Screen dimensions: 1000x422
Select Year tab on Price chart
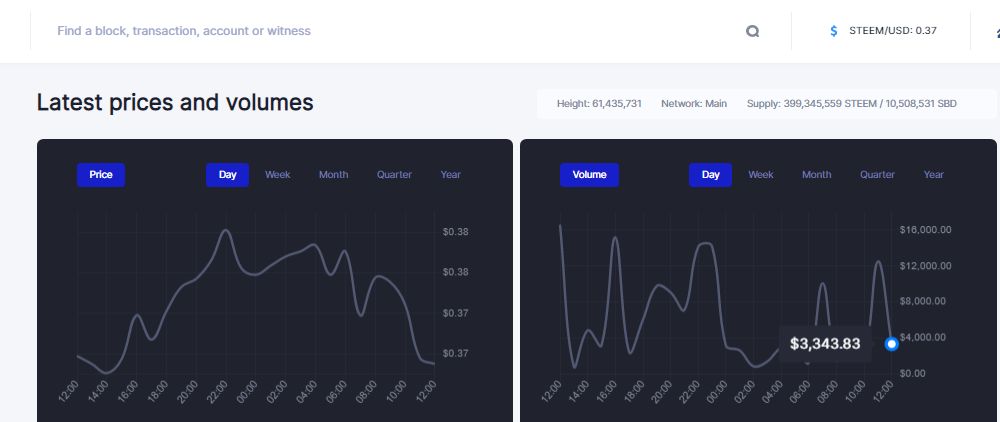coord(450,175)
